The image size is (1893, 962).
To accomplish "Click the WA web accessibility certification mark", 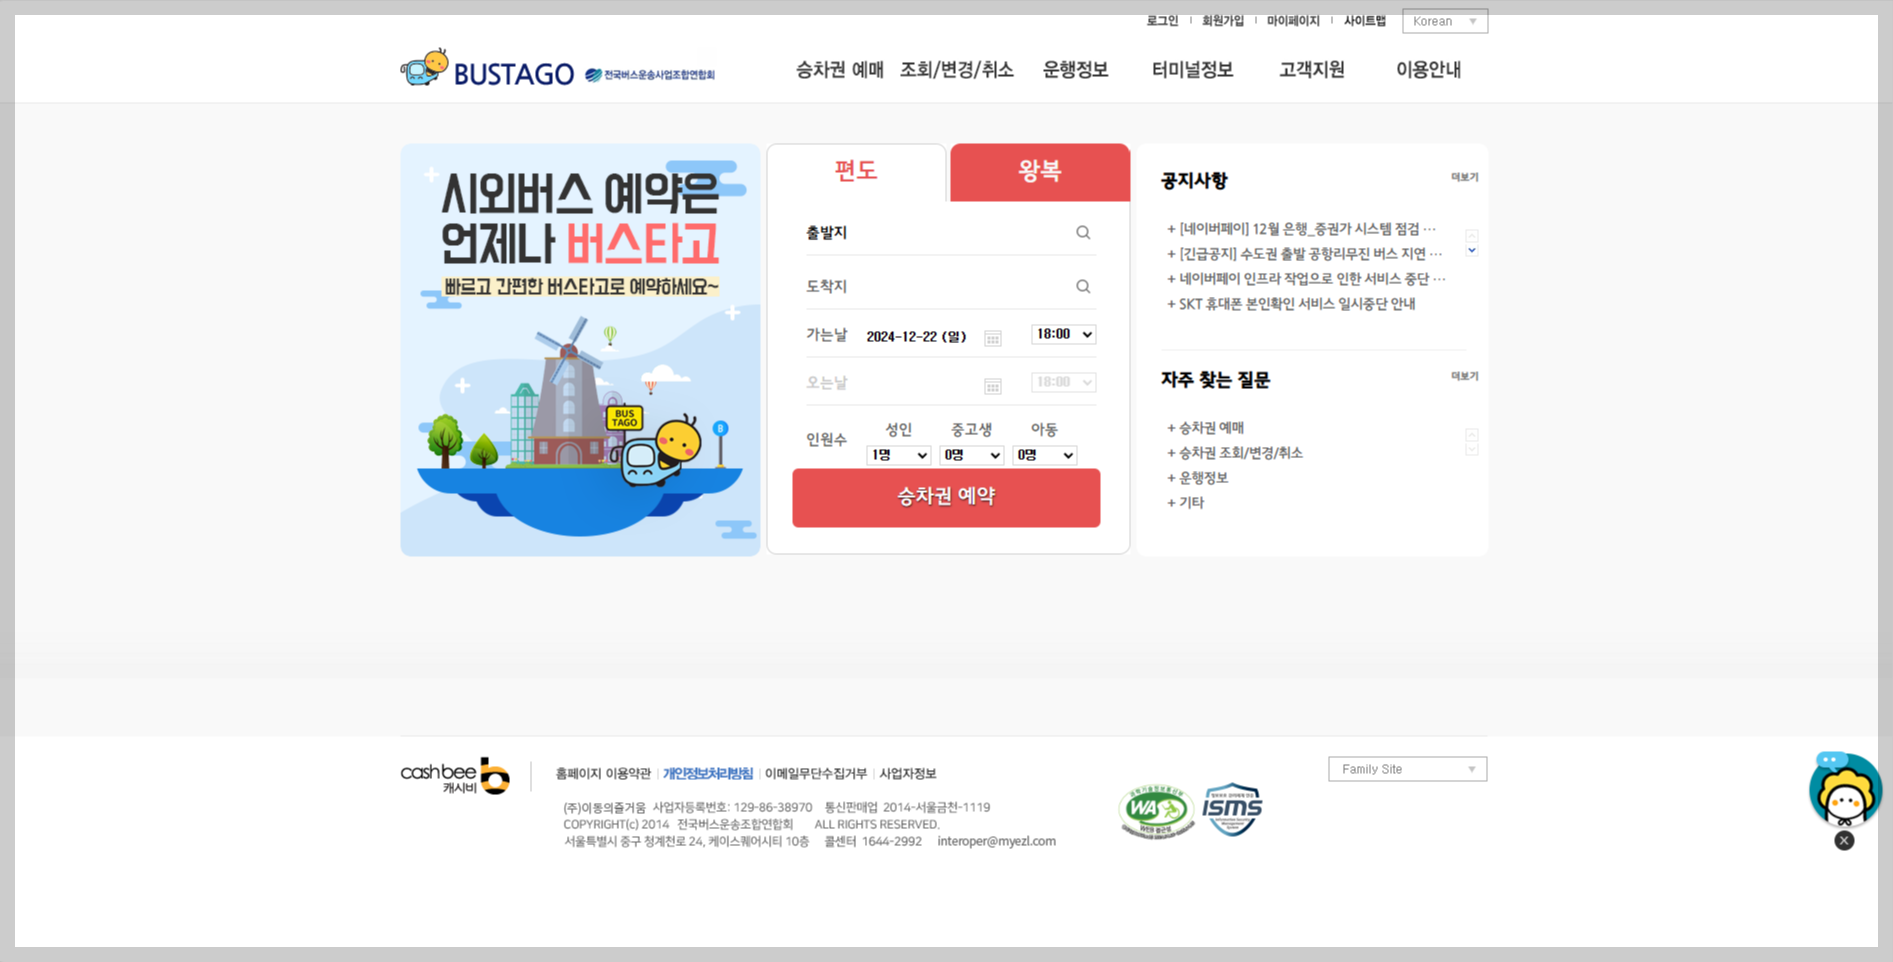I will coord(1154,810).
